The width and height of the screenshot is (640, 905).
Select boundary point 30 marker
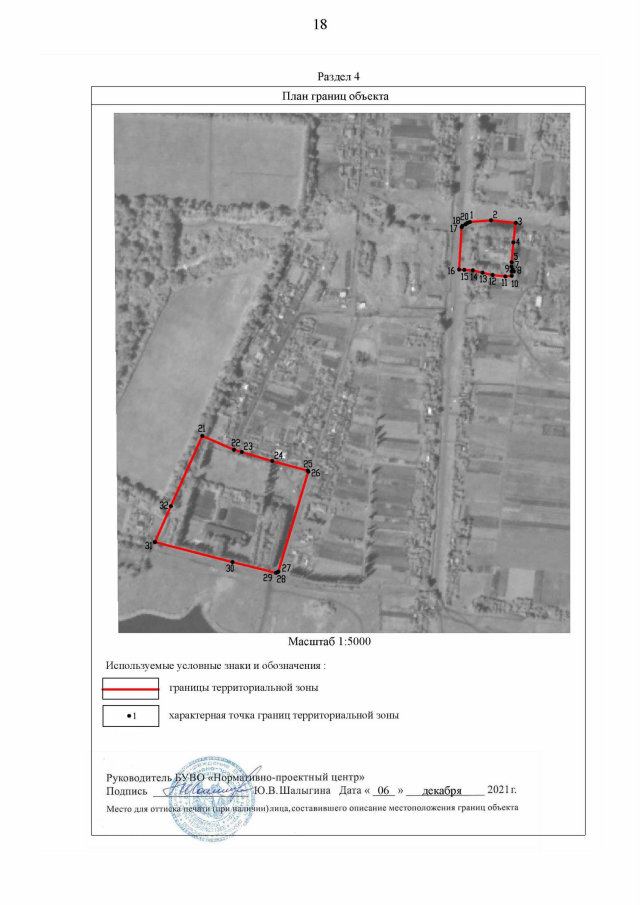(x=232, y=561)
